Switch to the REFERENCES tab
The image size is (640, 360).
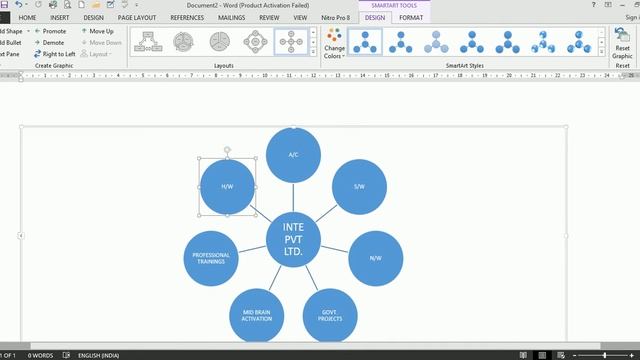pos(187,18)
